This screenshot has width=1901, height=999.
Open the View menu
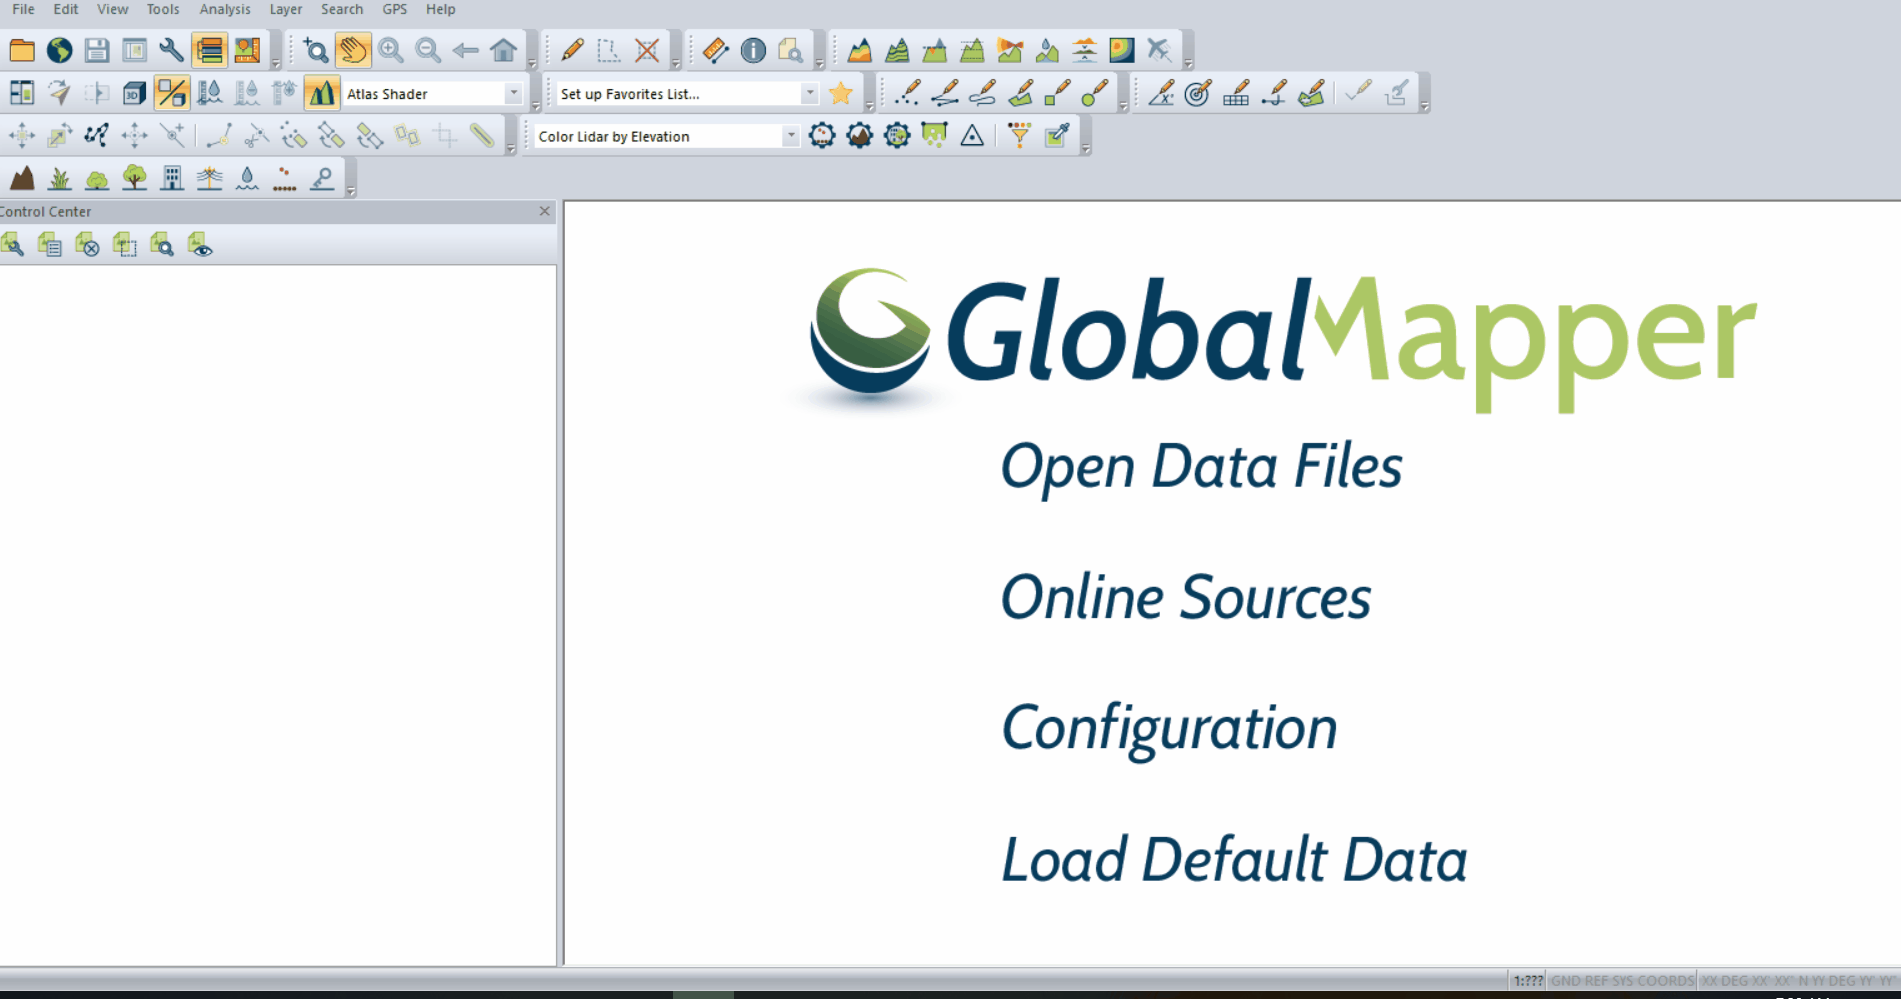pyautogui.click(x=112, y=9)
